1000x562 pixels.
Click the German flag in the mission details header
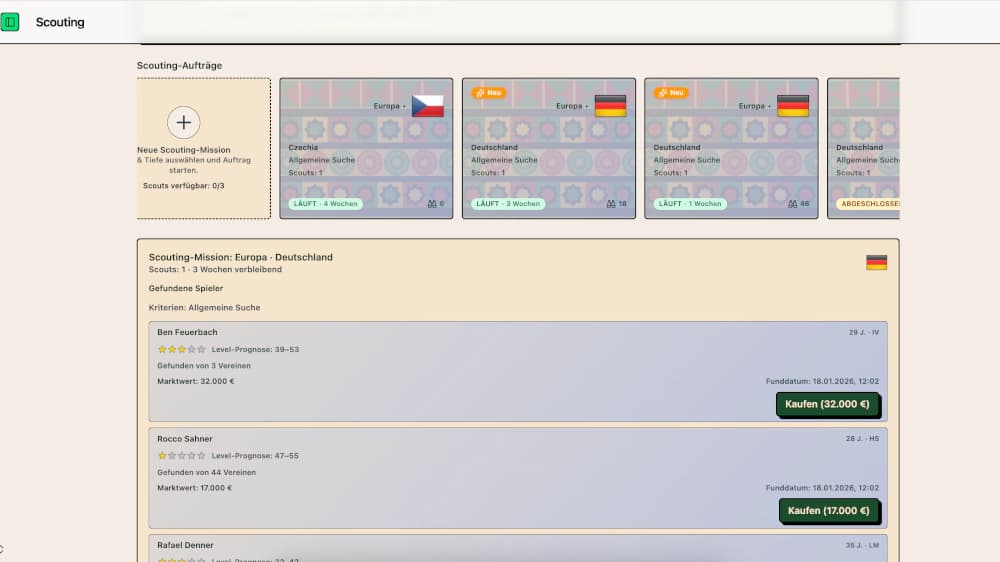tap(876, 263)
